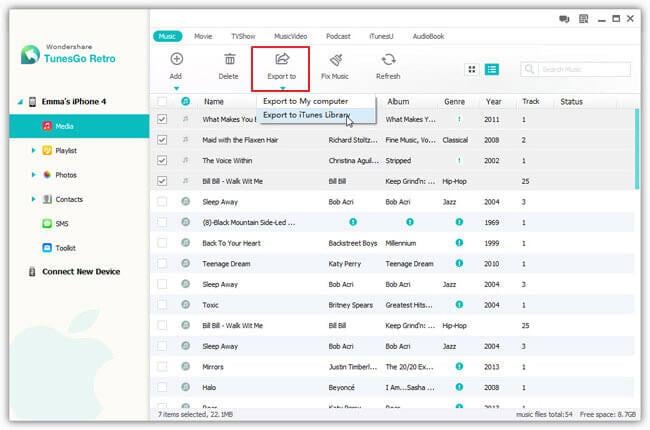The height and width of the screenshot is (430, 650).
Task: Switch to the MusicVideo tab
Action: point(291,36)
